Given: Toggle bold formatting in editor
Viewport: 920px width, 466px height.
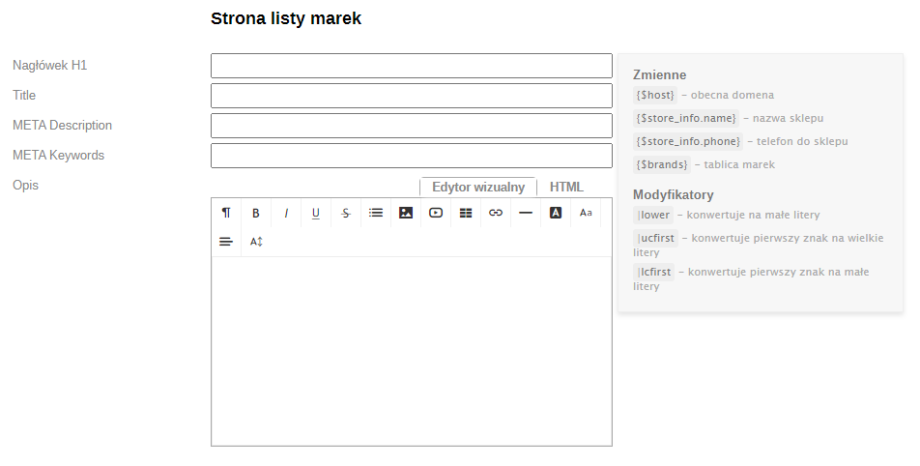Looking at the screenshot, I should (256, 213).
